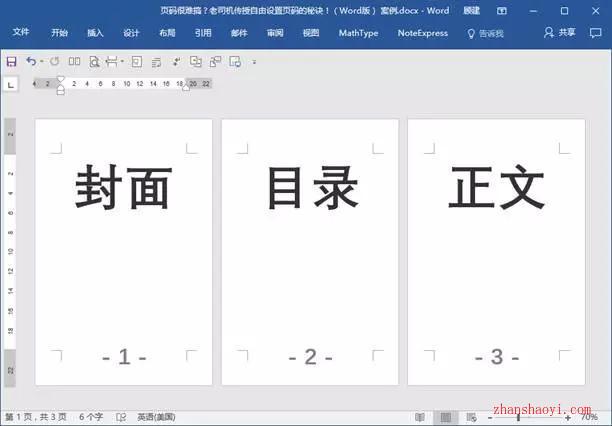Viewport: 612px width, 426px height.
Task: Click the Redo icon in the toolbar
Action: 55,61
